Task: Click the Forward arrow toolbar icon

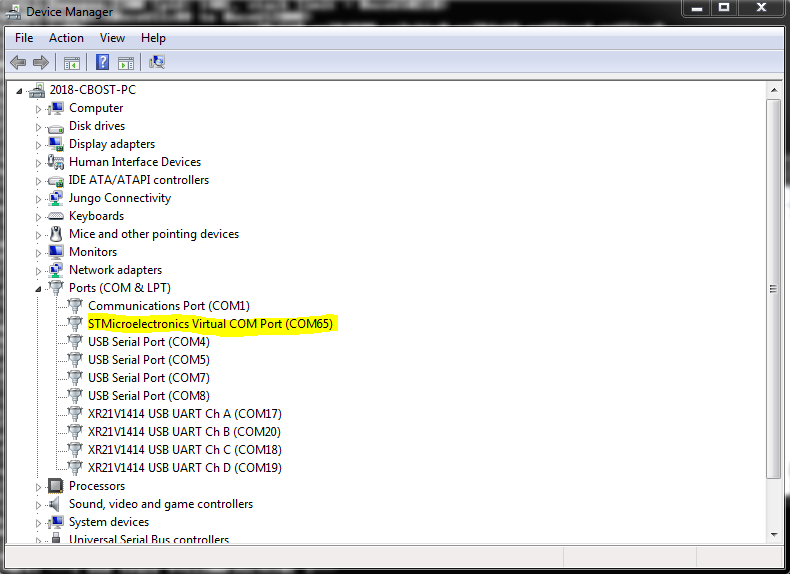Action: tap(41, 62)
